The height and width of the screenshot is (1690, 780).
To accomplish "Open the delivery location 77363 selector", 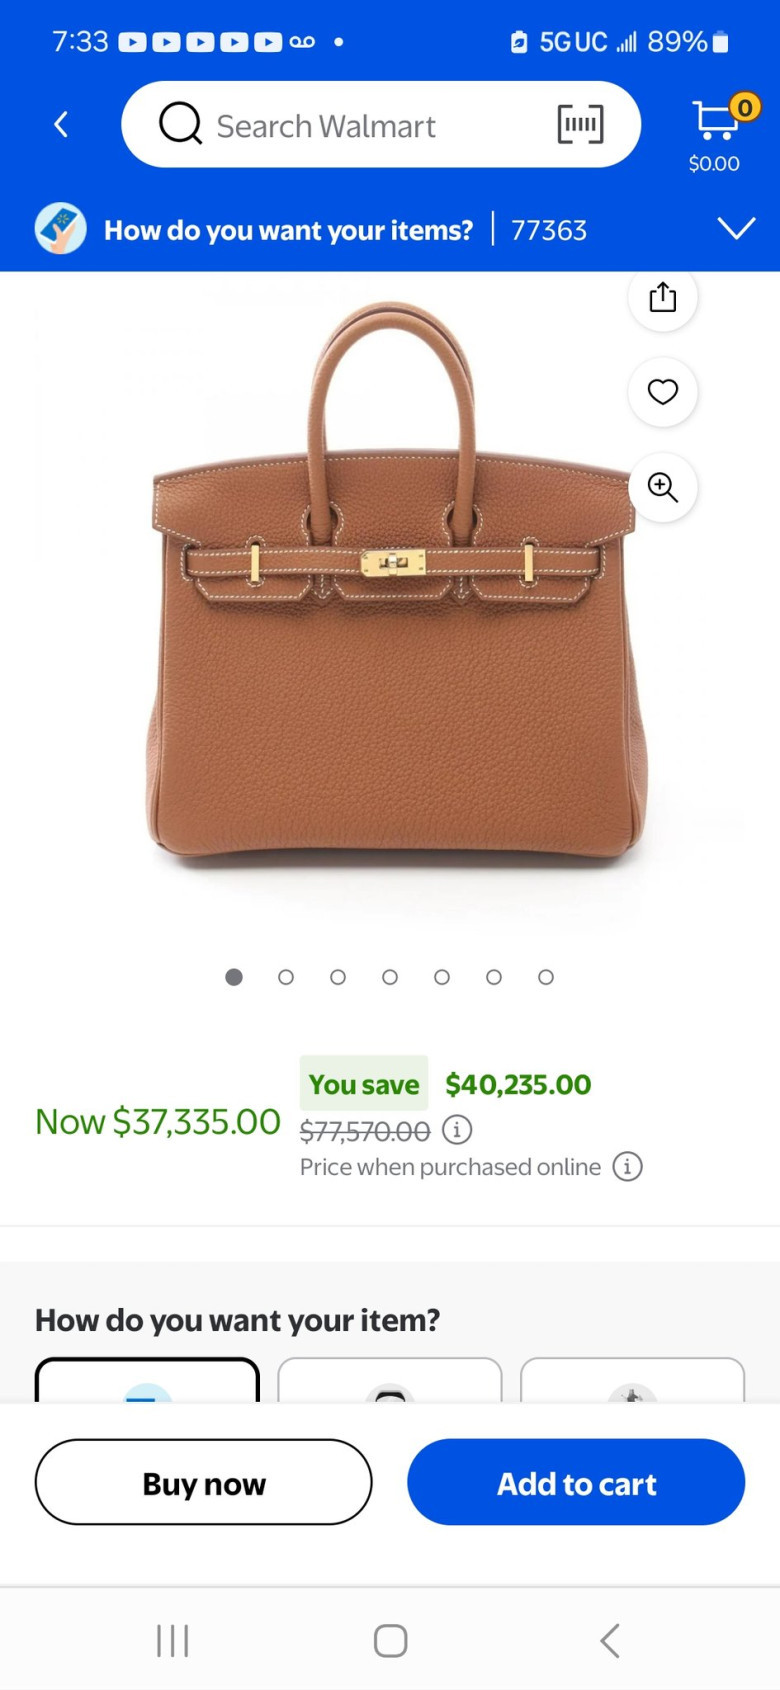I will click(x=549, y=231).
